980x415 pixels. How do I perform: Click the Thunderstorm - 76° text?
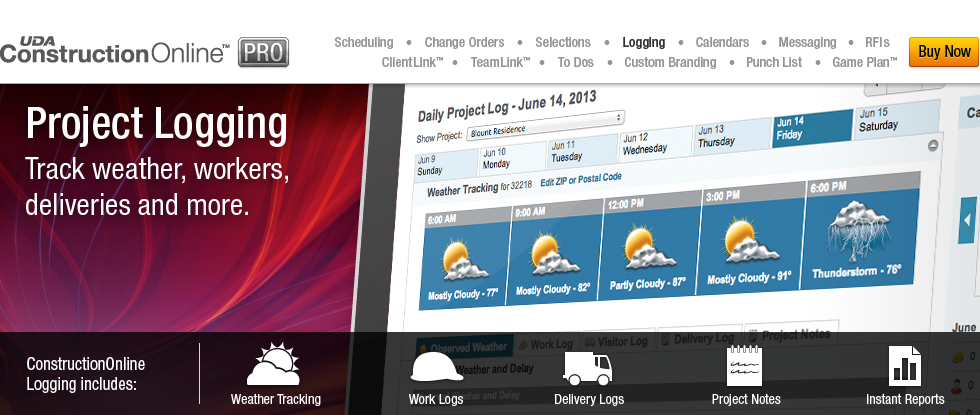(856, 272)
